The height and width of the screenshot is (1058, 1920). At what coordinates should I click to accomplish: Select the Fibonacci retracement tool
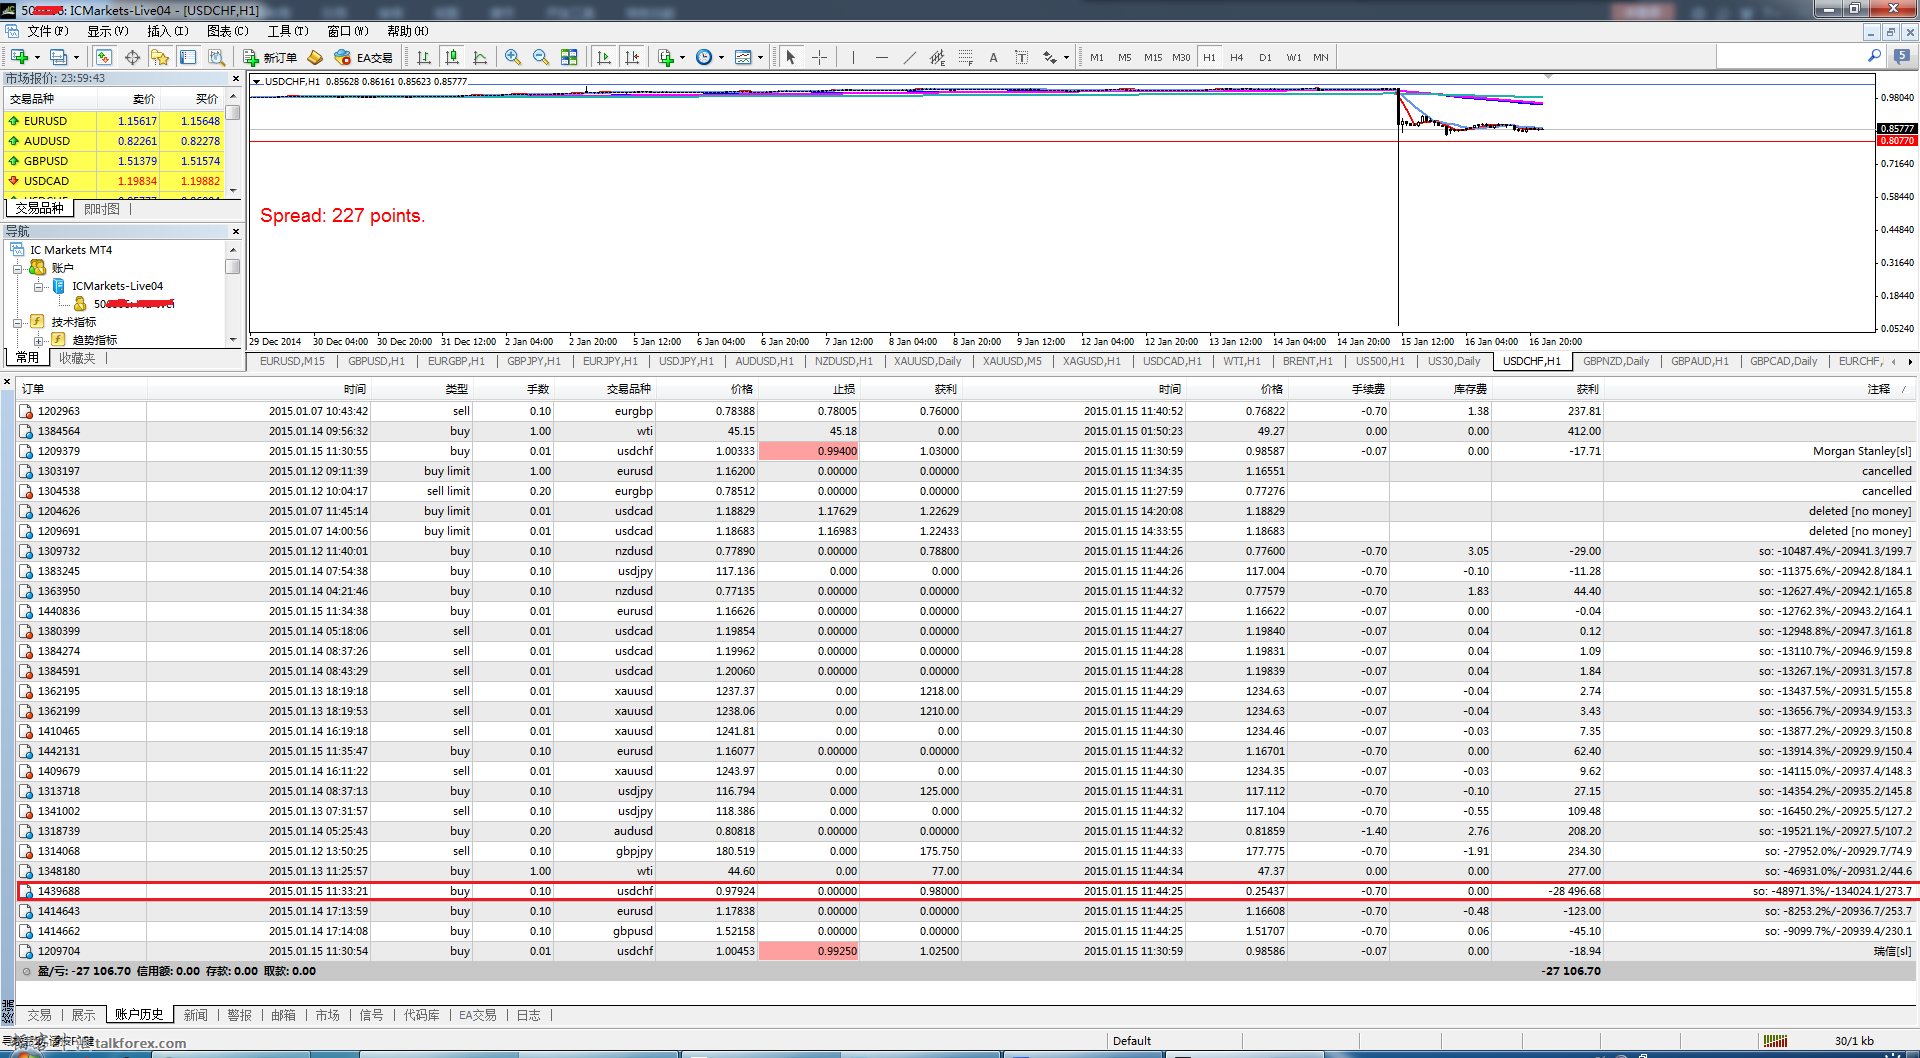tap(965, 57)
